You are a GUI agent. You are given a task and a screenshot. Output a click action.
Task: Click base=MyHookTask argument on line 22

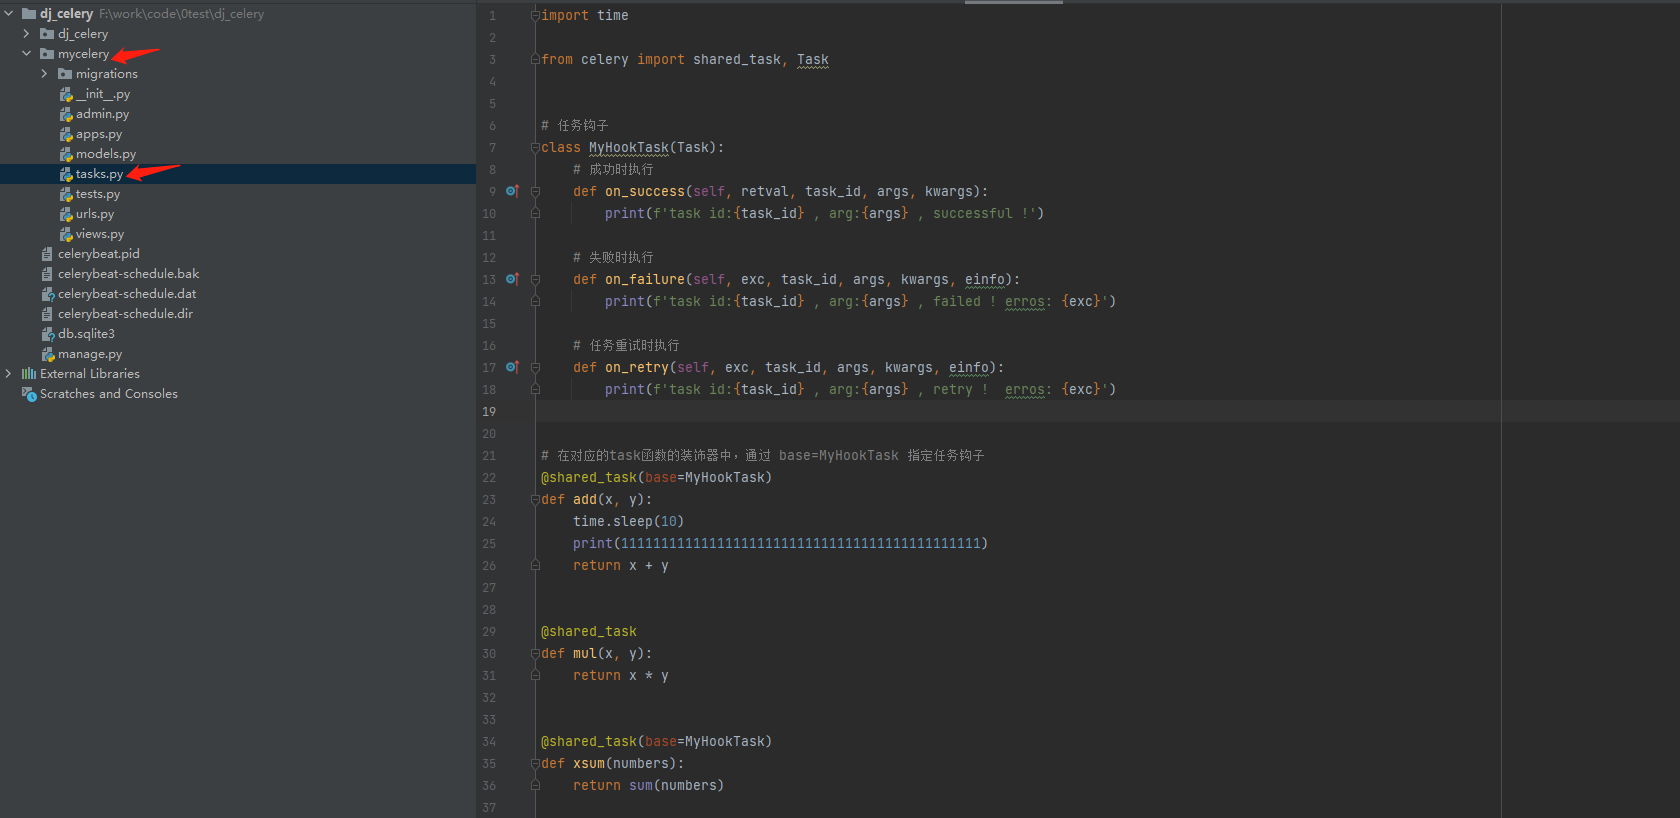[705, 477]
